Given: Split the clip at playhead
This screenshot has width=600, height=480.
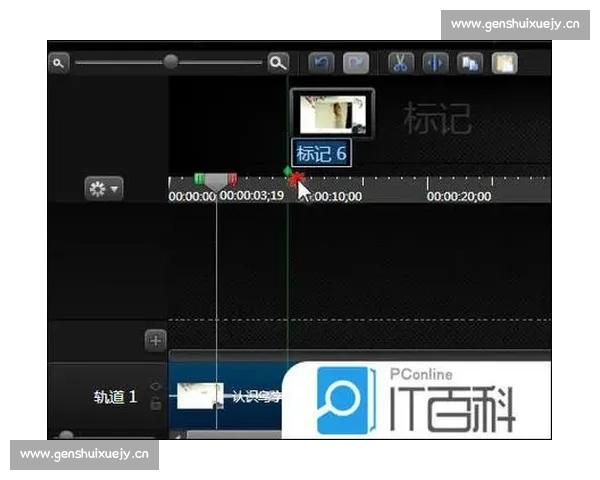Looking at the screenshot, I should click(x=435, y=63).
